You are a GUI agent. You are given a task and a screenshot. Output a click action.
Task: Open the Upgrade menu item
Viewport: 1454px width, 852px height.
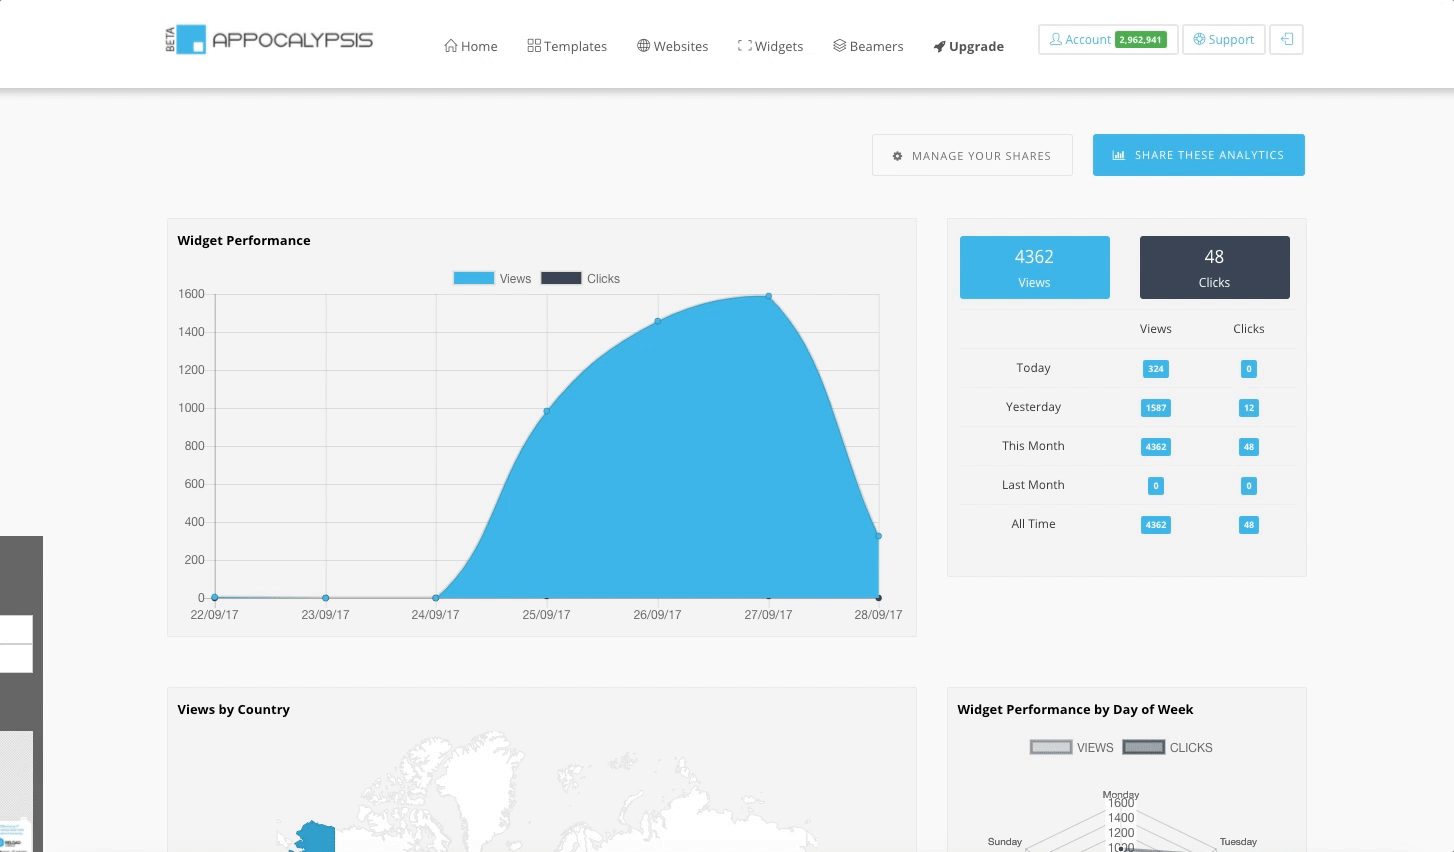(x=968, y=46)
